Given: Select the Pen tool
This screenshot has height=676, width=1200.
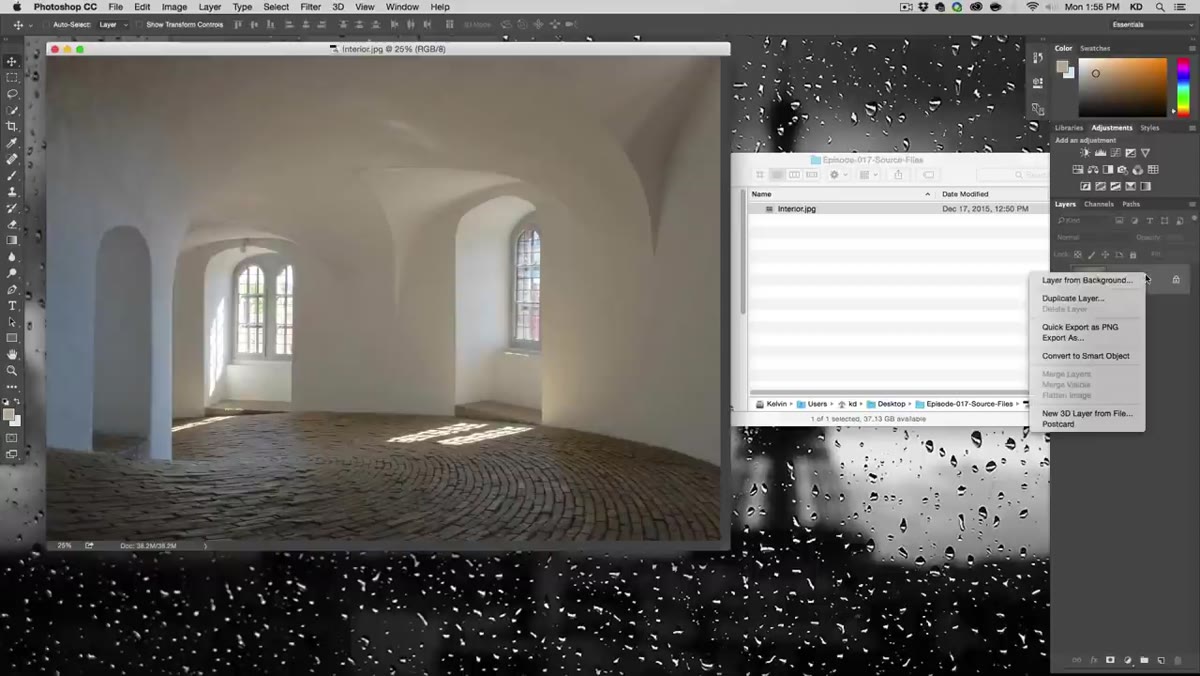Looking at the screenshot, I should click(12, 289).
